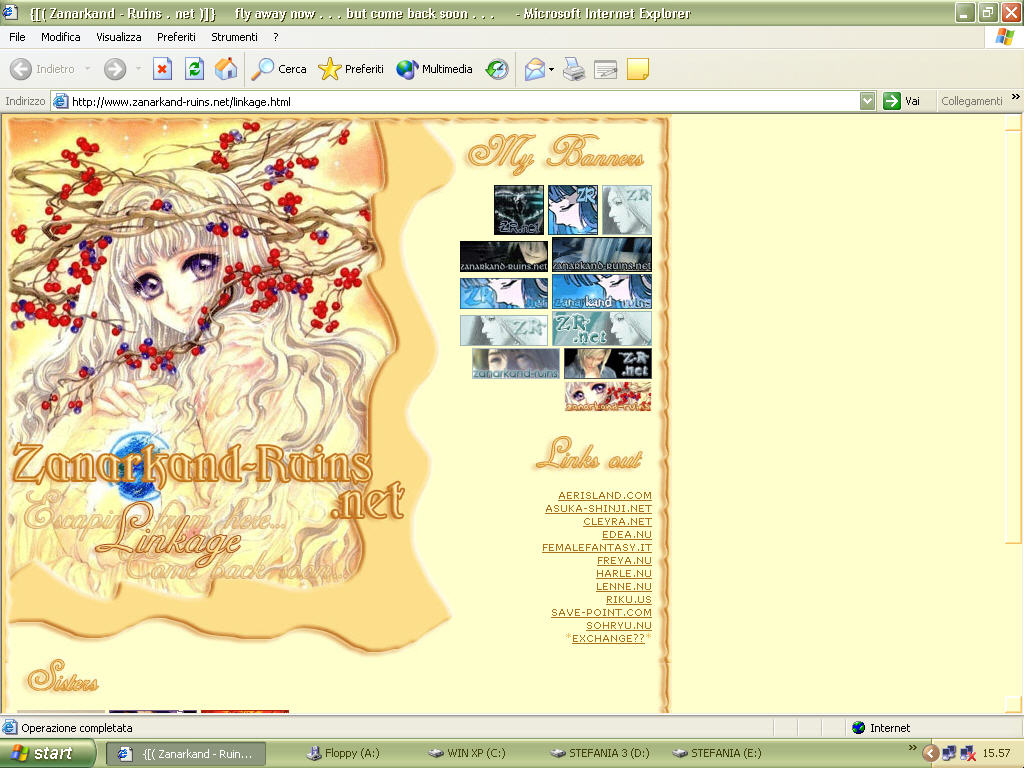The image size is (1024, 768).
Task: Click the tray icon with red X
Action: click(968, 753)
